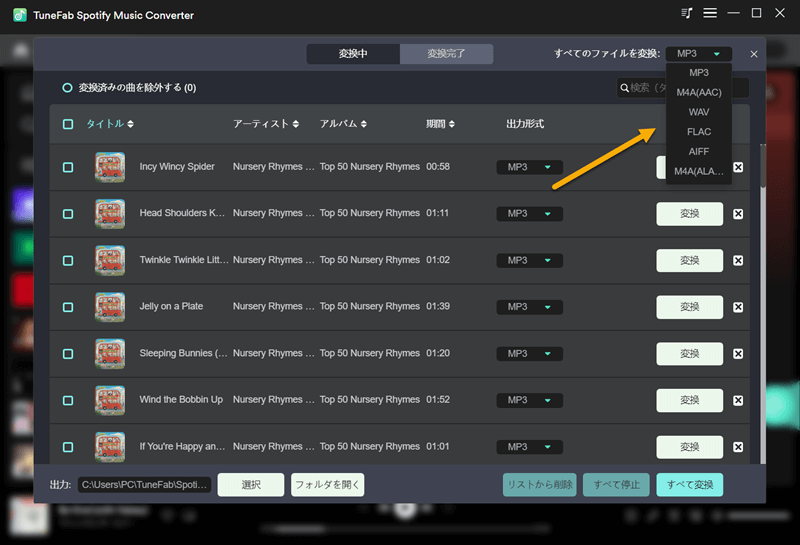Convert the Jelly on a Plate track
Screen dimensions: 800x545
(689, 307)
